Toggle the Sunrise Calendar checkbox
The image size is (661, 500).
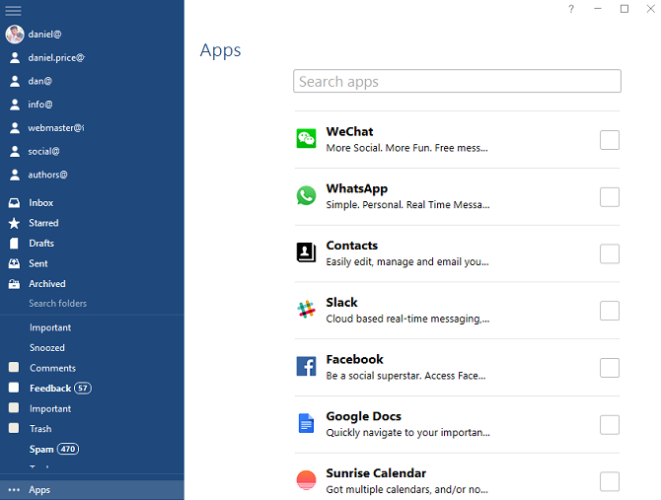click(610, 481)
